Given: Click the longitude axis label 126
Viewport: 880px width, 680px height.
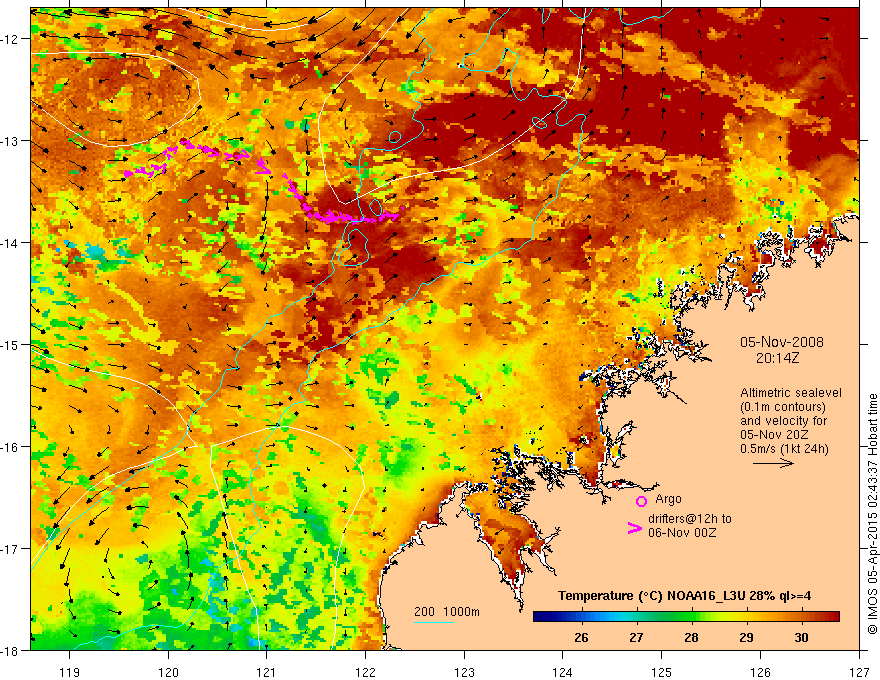Looking at the screenshot, I should pos(760,672).
